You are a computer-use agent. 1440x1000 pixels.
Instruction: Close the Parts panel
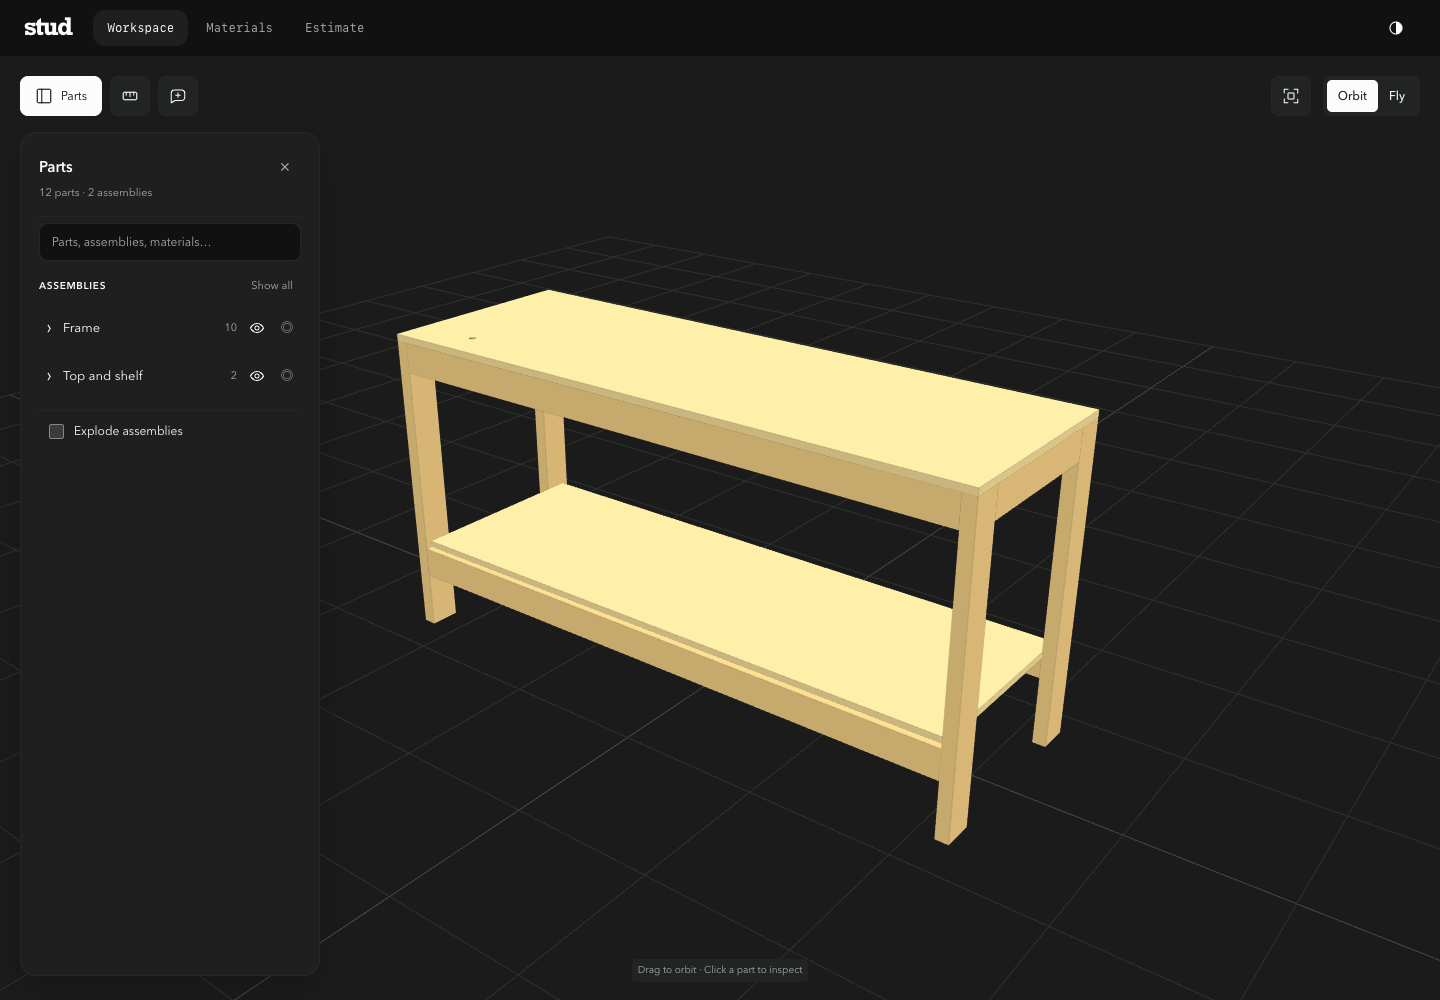(x=285, y=167)
